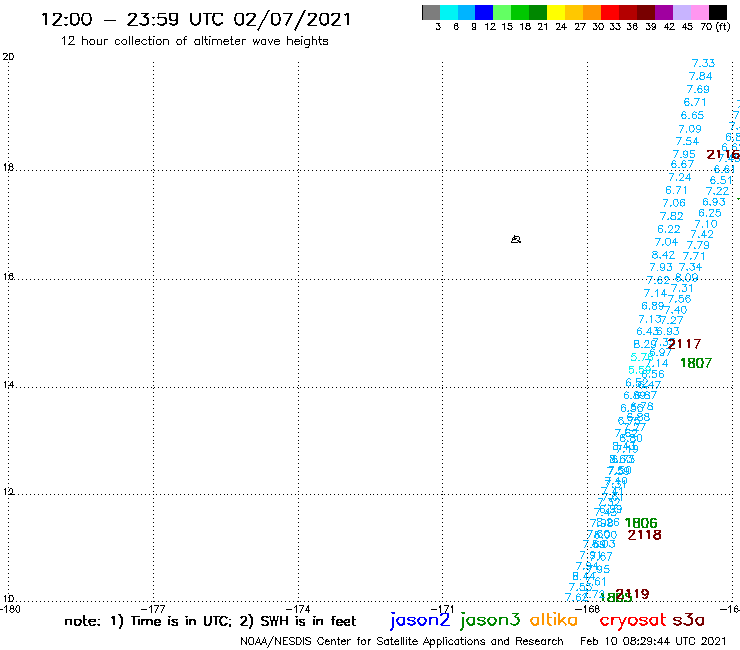Click the wave height value 6.22

pyautogui.click(x=669, y=229)
